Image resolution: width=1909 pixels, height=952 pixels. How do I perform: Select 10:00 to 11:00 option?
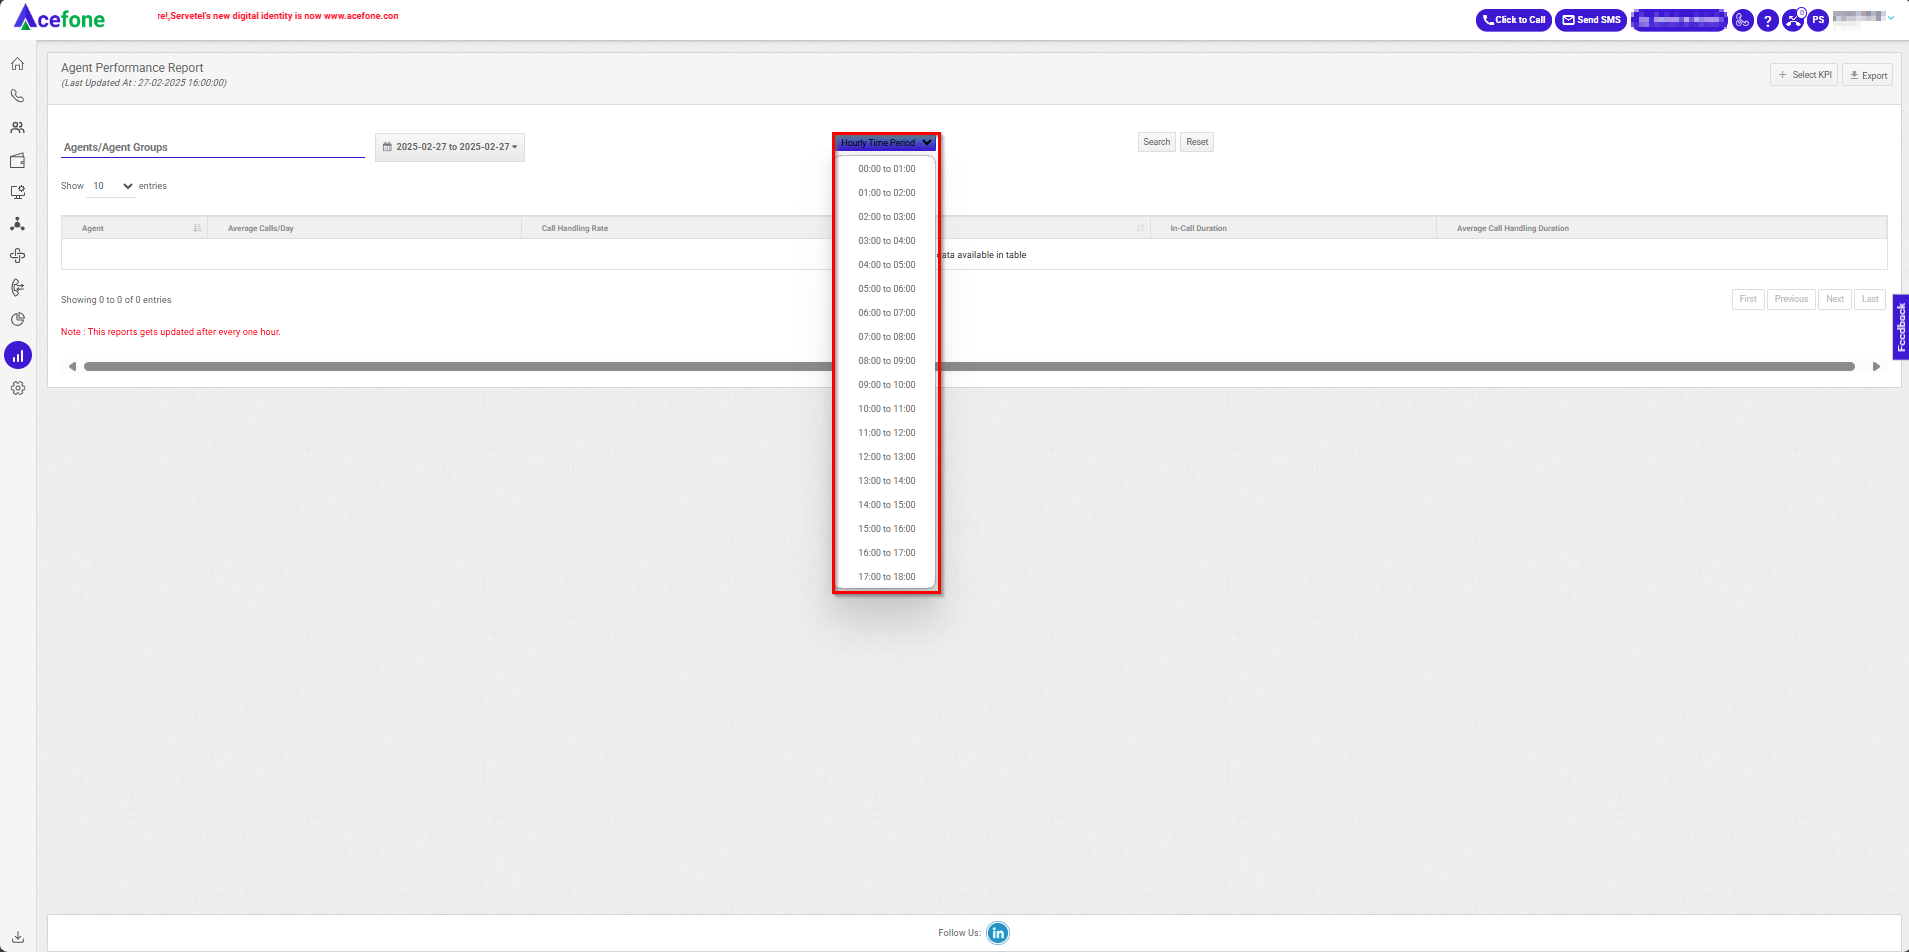[x=886, y=409]
